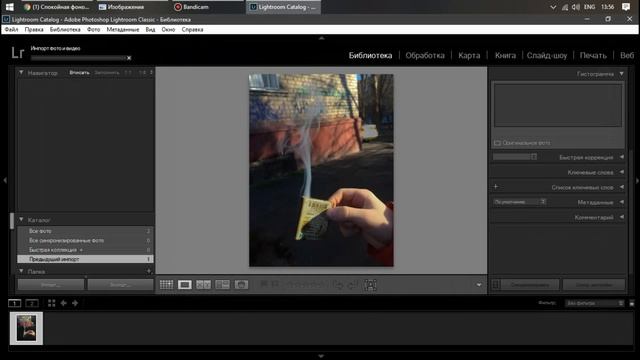Open toolbar content options arrow

(479, 285)
